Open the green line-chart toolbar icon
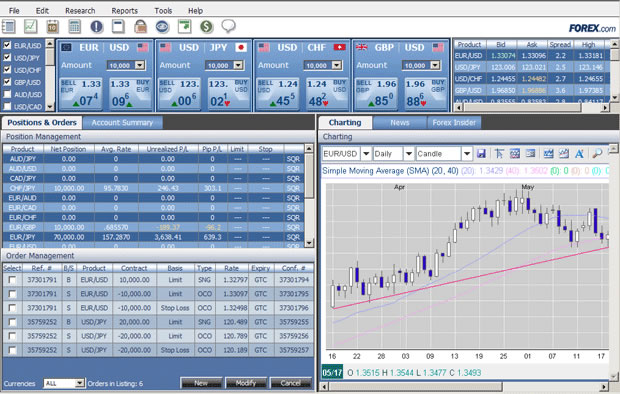This screenshot has height=394, width=620. point(30,27)
